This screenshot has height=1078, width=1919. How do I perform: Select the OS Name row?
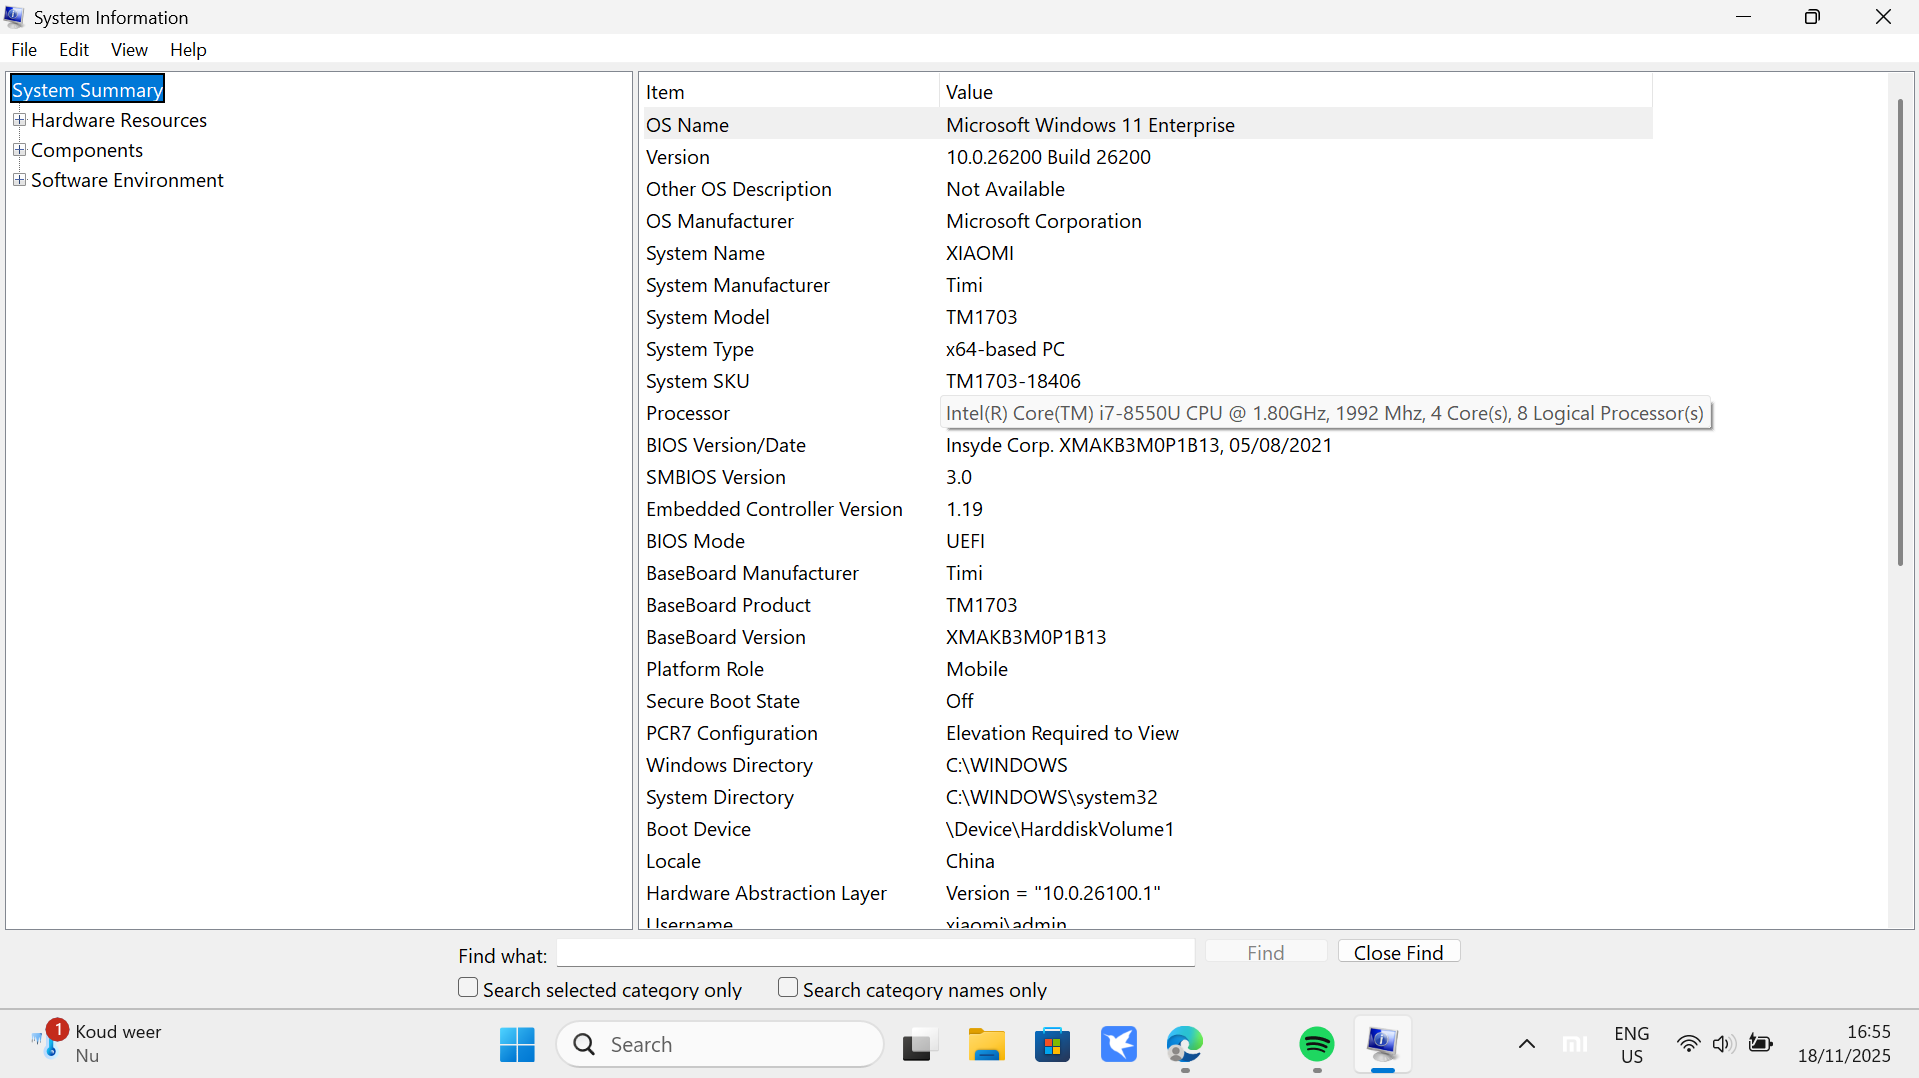(x=1146, y=125)
